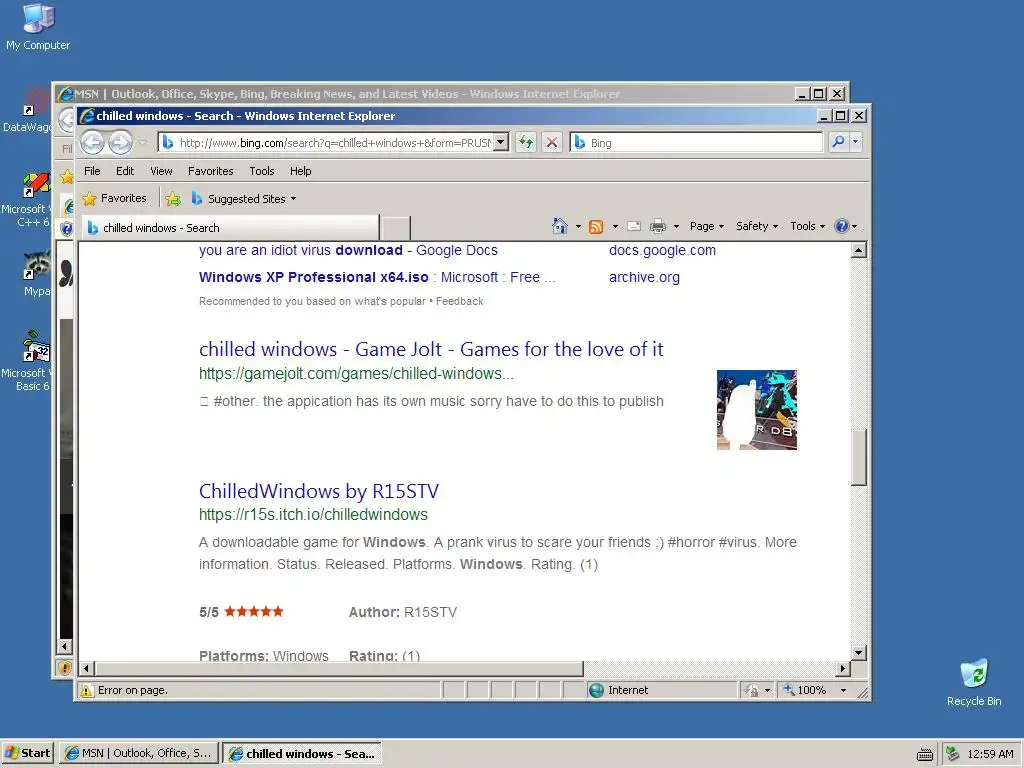Click the gamejolt.com URL link
Viewport: 1024px width, 768px height.
tap(356, 374)
